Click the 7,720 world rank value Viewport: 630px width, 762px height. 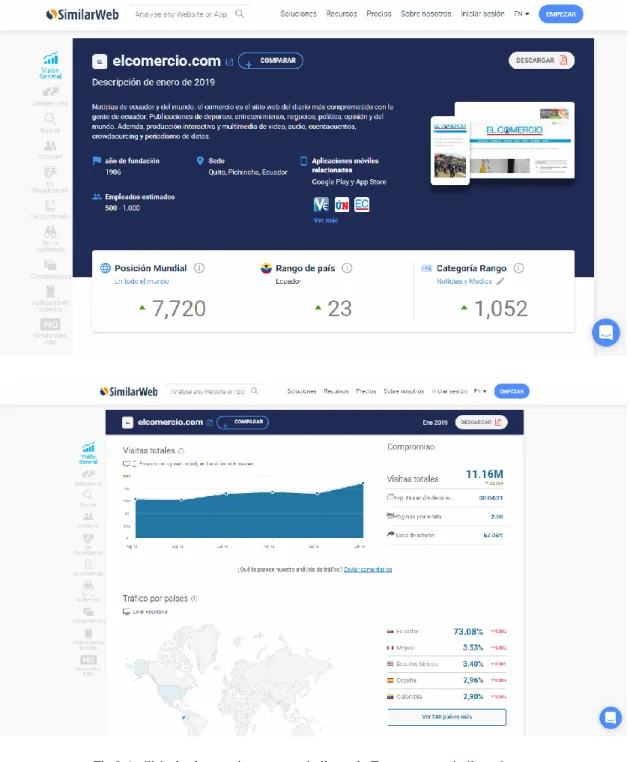tap(178, 309)
